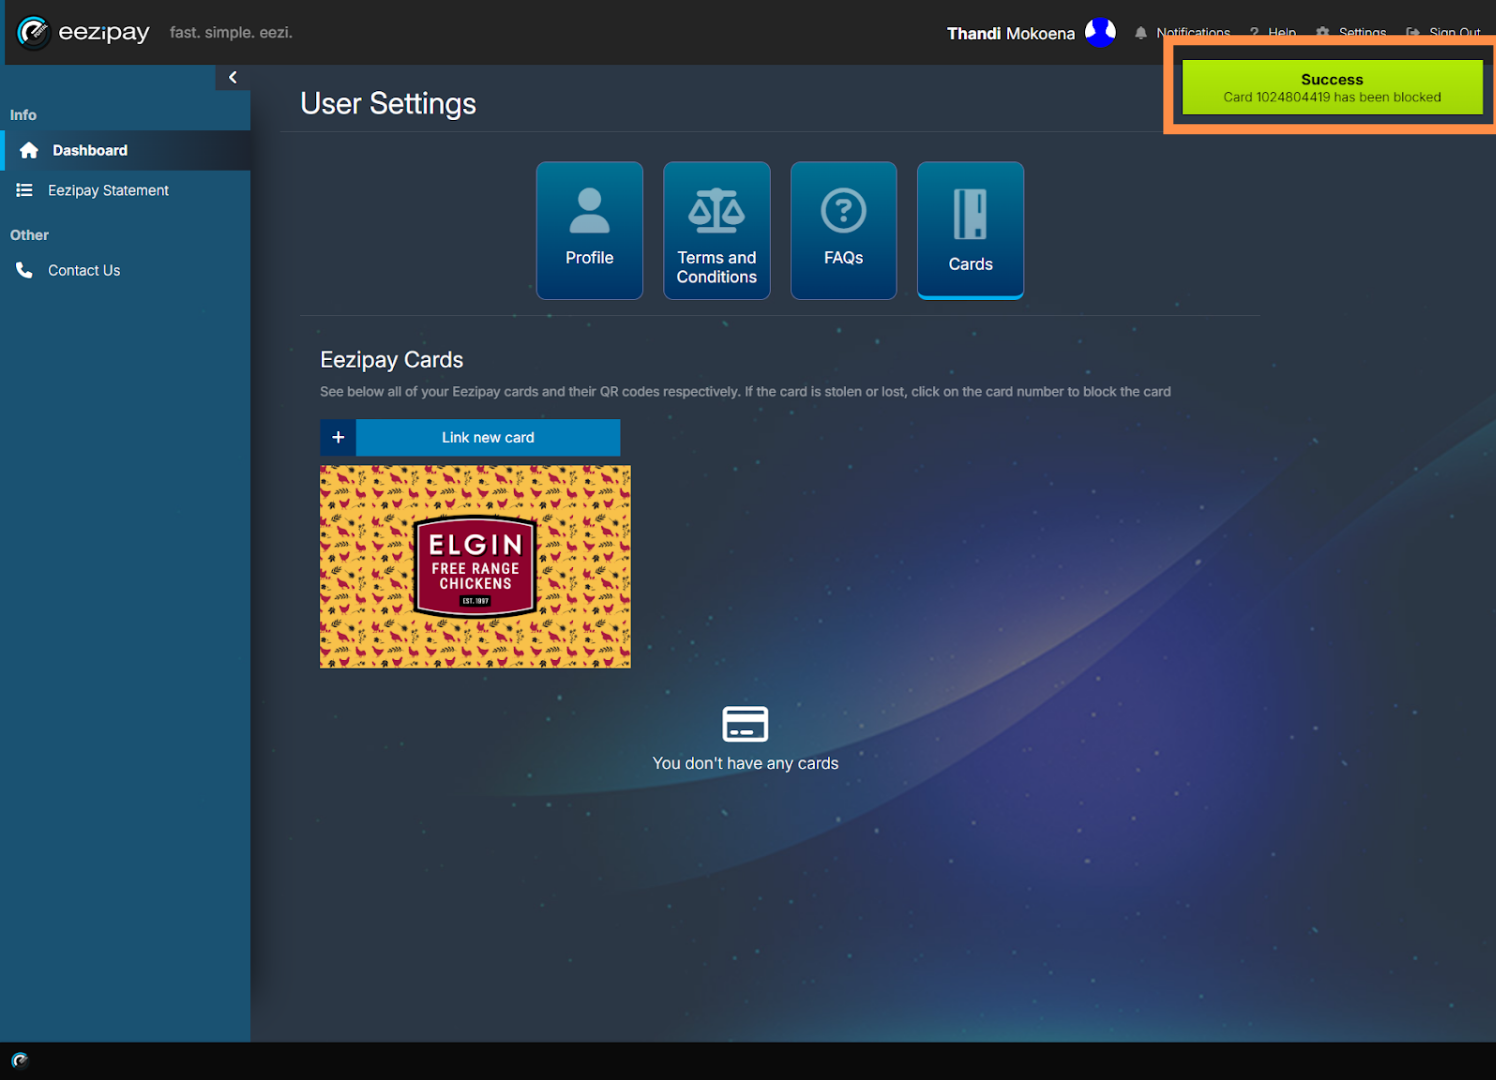Screen dimensions: 1496x1080
Task: Click the "You don't have any cards" message
Action: pyautogui.click(x=745, y=763)
